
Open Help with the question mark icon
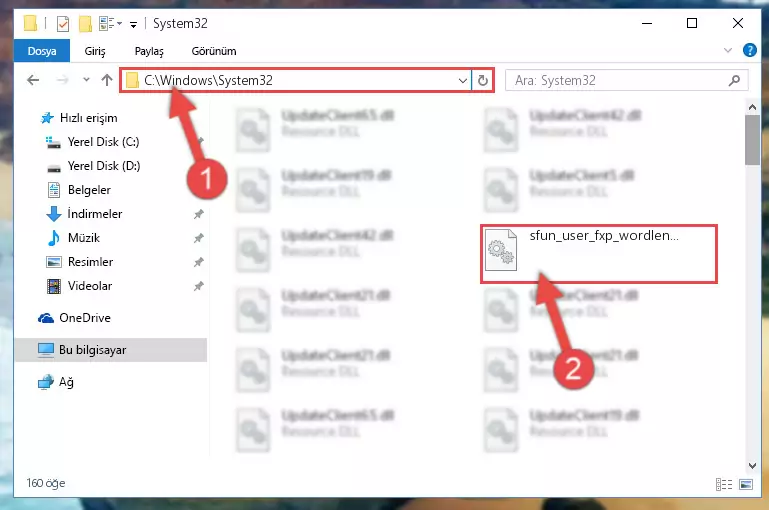[749, 50]
